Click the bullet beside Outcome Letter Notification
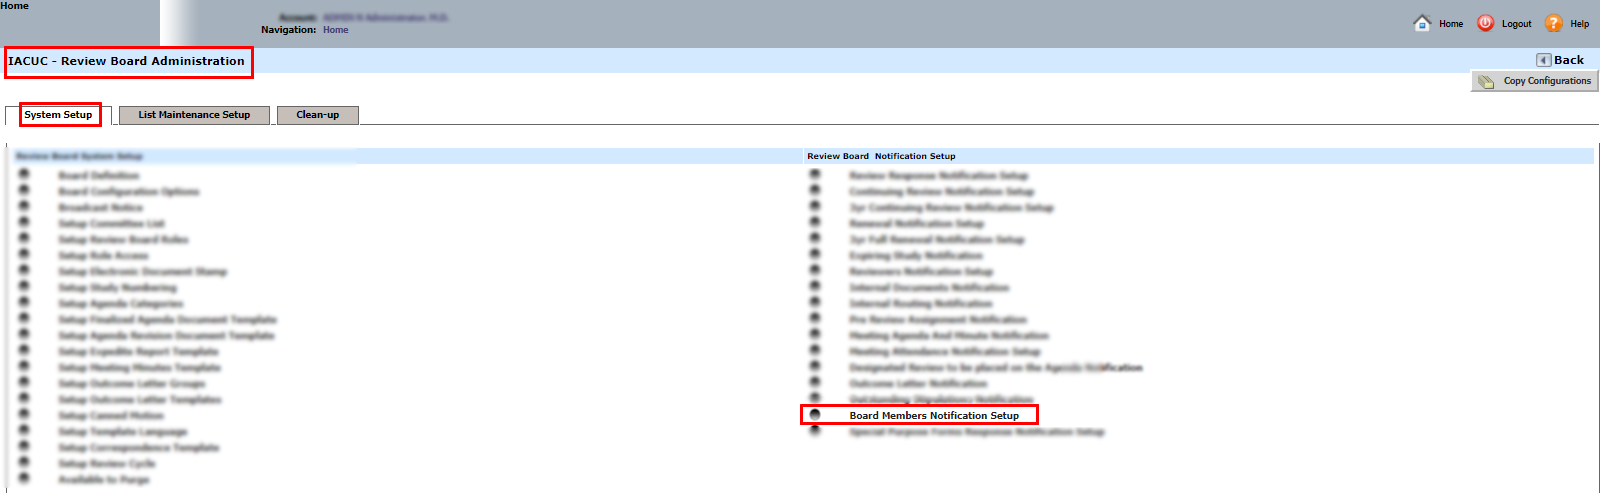 815,382
